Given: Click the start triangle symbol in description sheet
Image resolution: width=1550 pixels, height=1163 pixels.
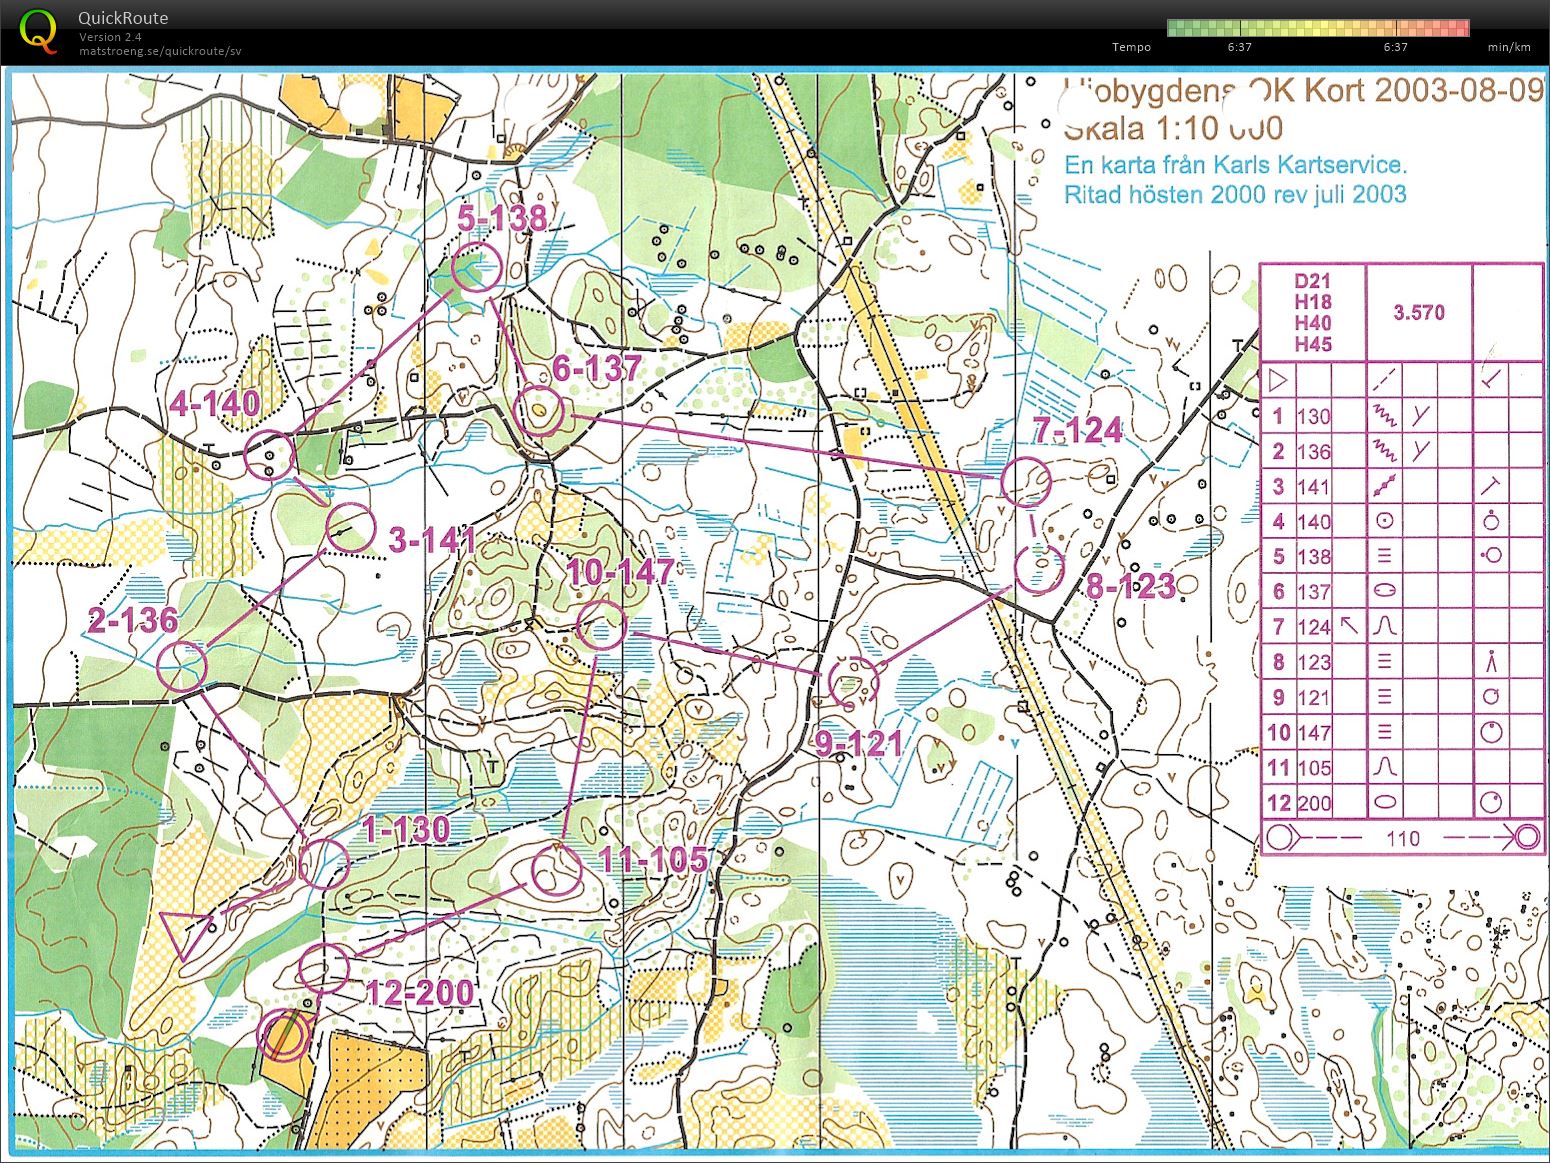Looking at the screenshot, I should pos(1277,380).
